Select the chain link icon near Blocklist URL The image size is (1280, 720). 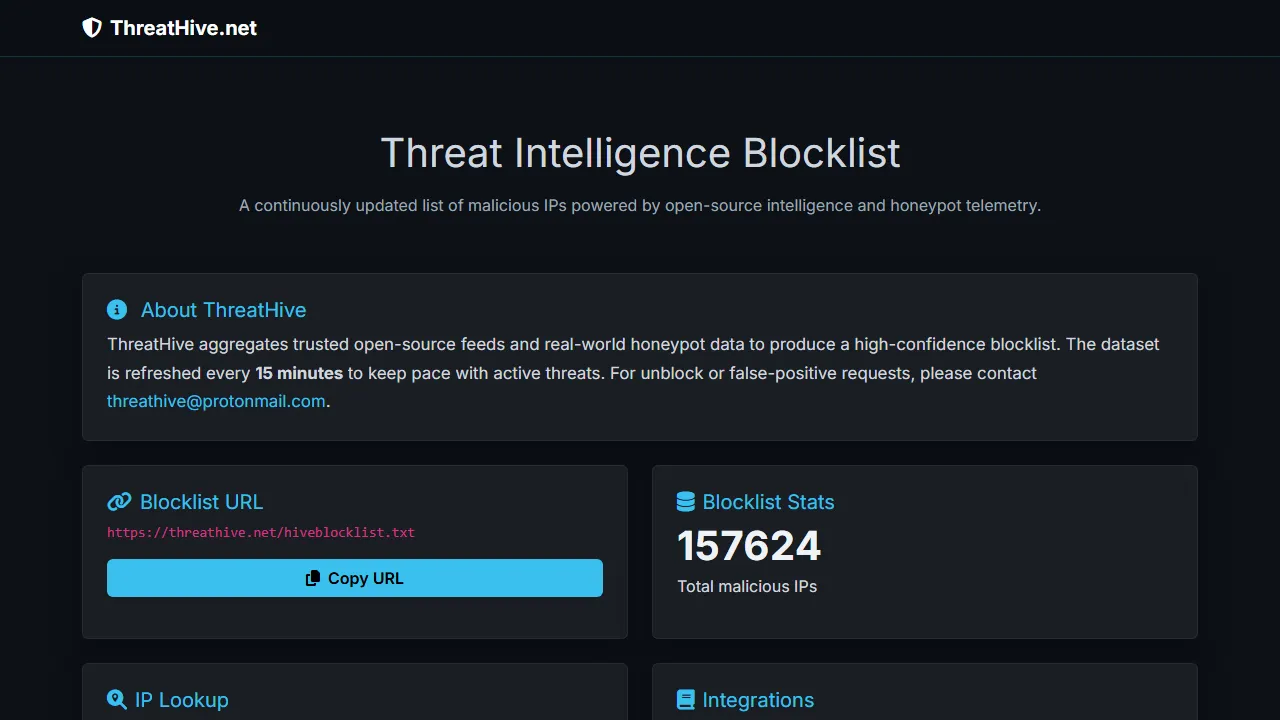pyautogui.click(x=119, y=501)
